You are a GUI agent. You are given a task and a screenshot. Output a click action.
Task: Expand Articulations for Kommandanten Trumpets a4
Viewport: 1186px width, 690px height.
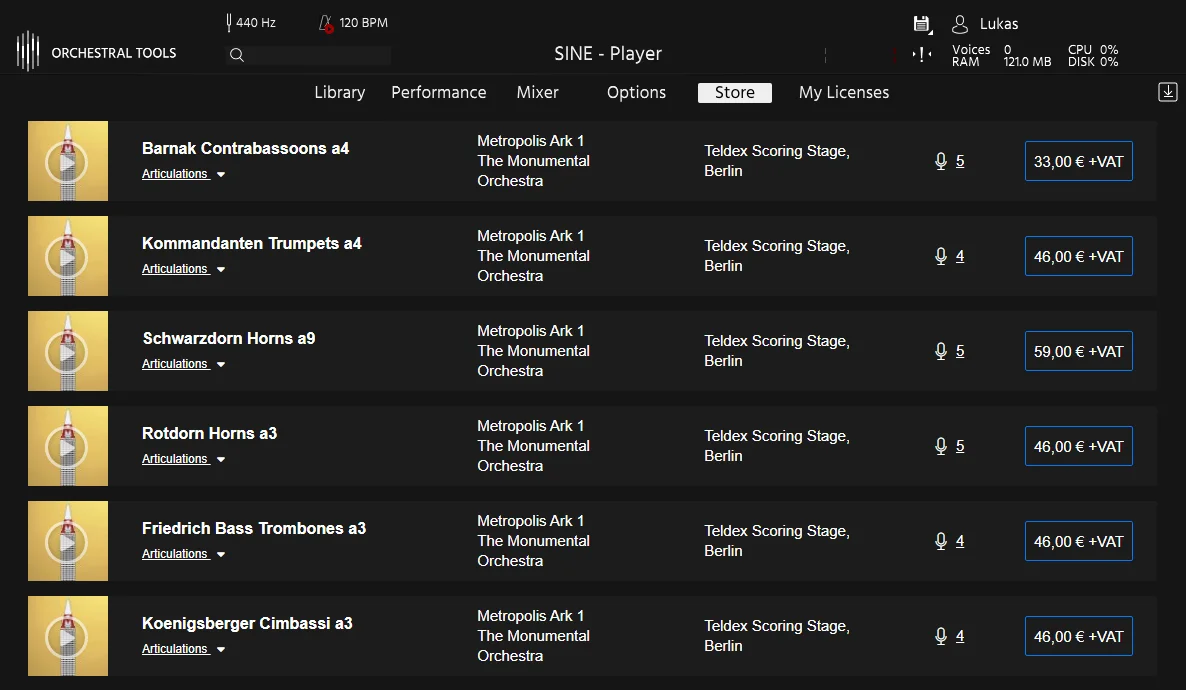click(184, 269)
